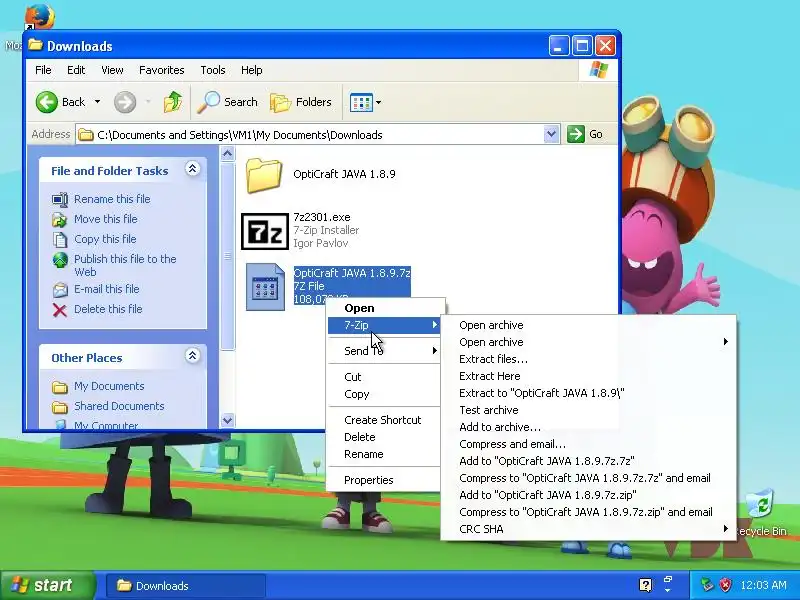The width and height of the screenshot is (800, 600).
Task: Click the E-mail this file envelope icon
Action: coord(60,290)
